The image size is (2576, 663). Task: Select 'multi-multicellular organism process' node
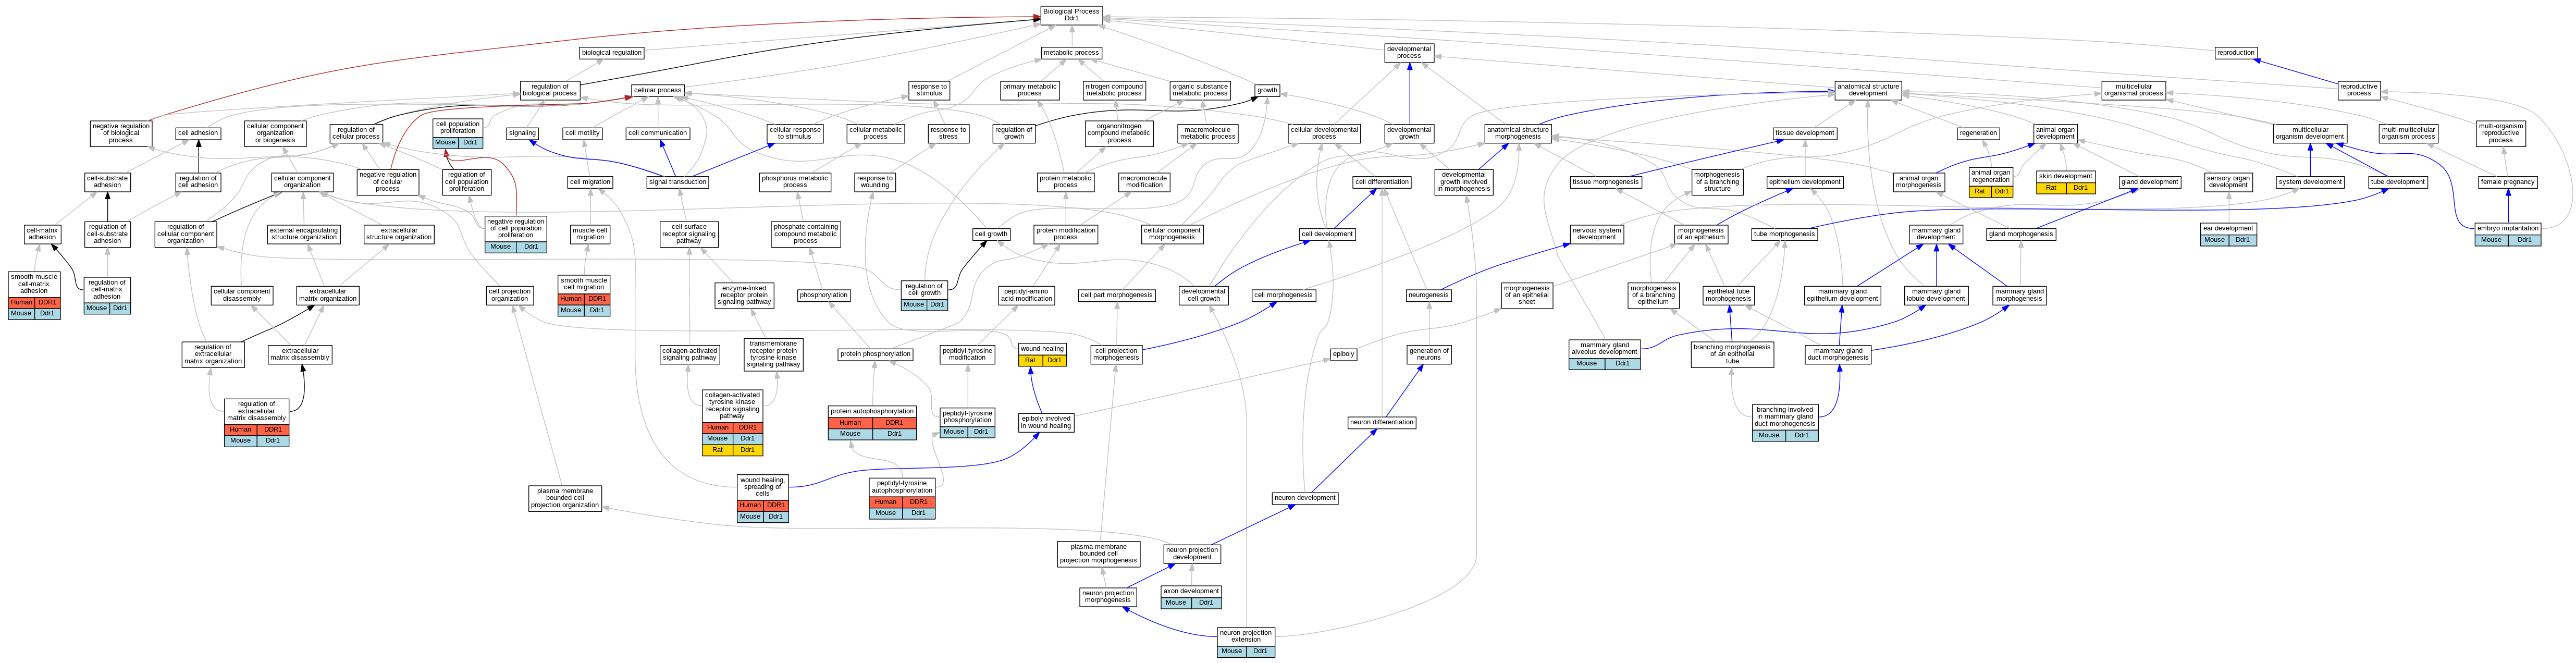(x=2408, y=133)
